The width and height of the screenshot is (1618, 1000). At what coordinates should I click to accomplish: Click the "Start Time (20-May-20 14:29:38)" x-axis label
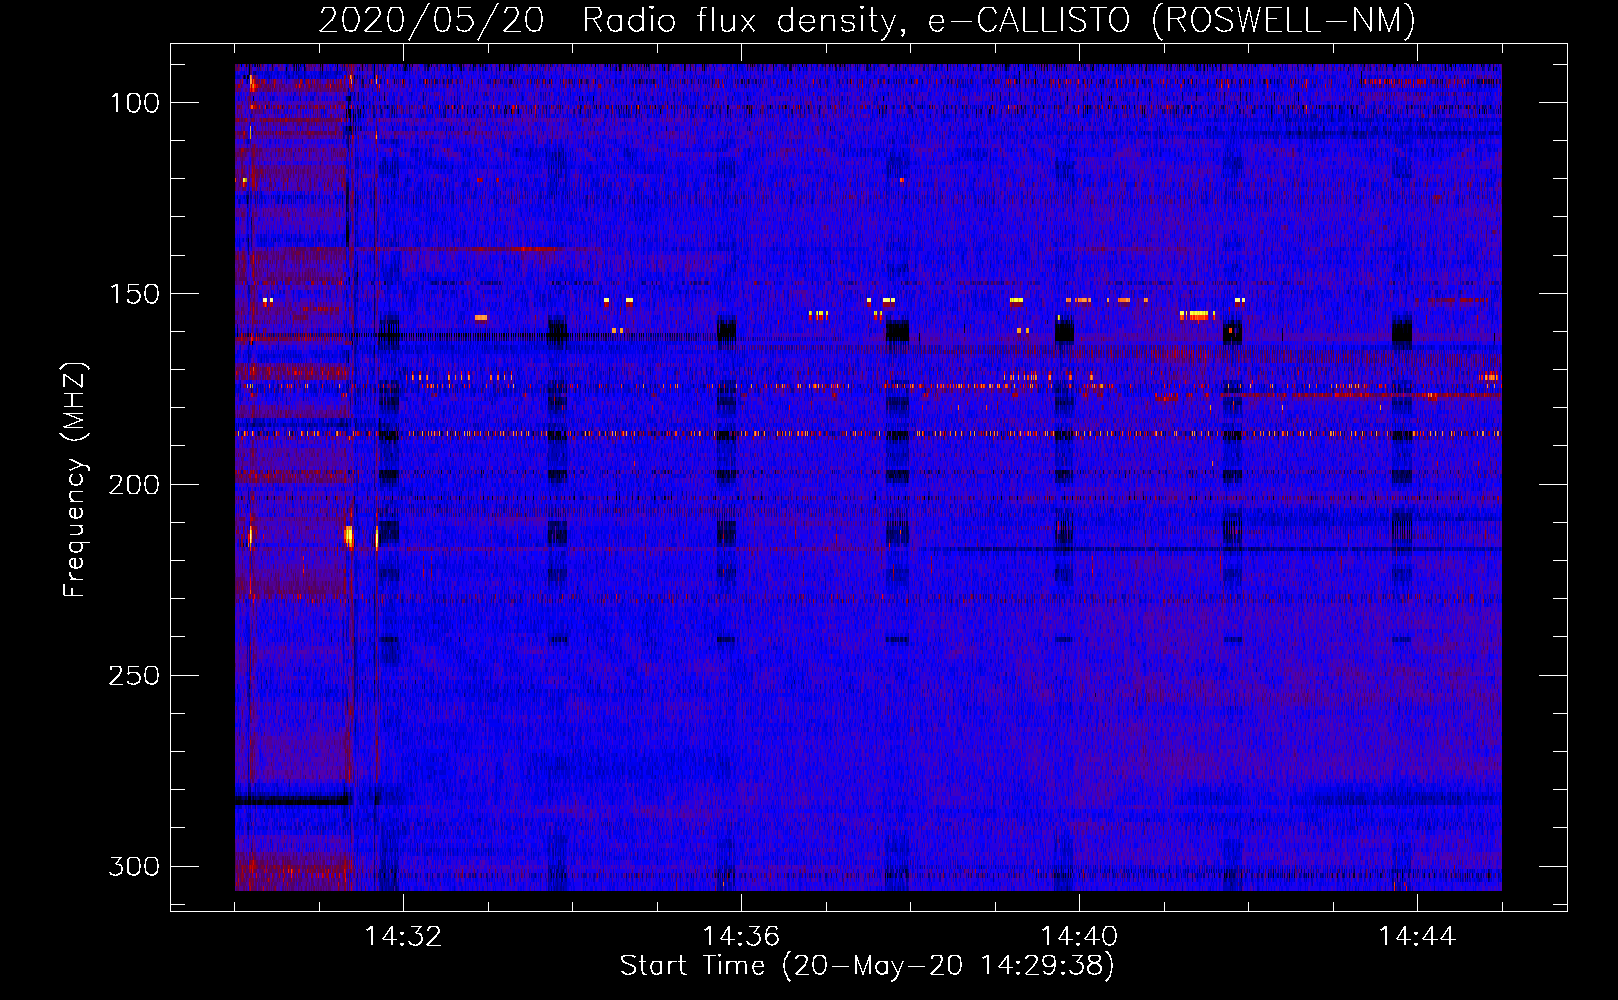[867, 966]
